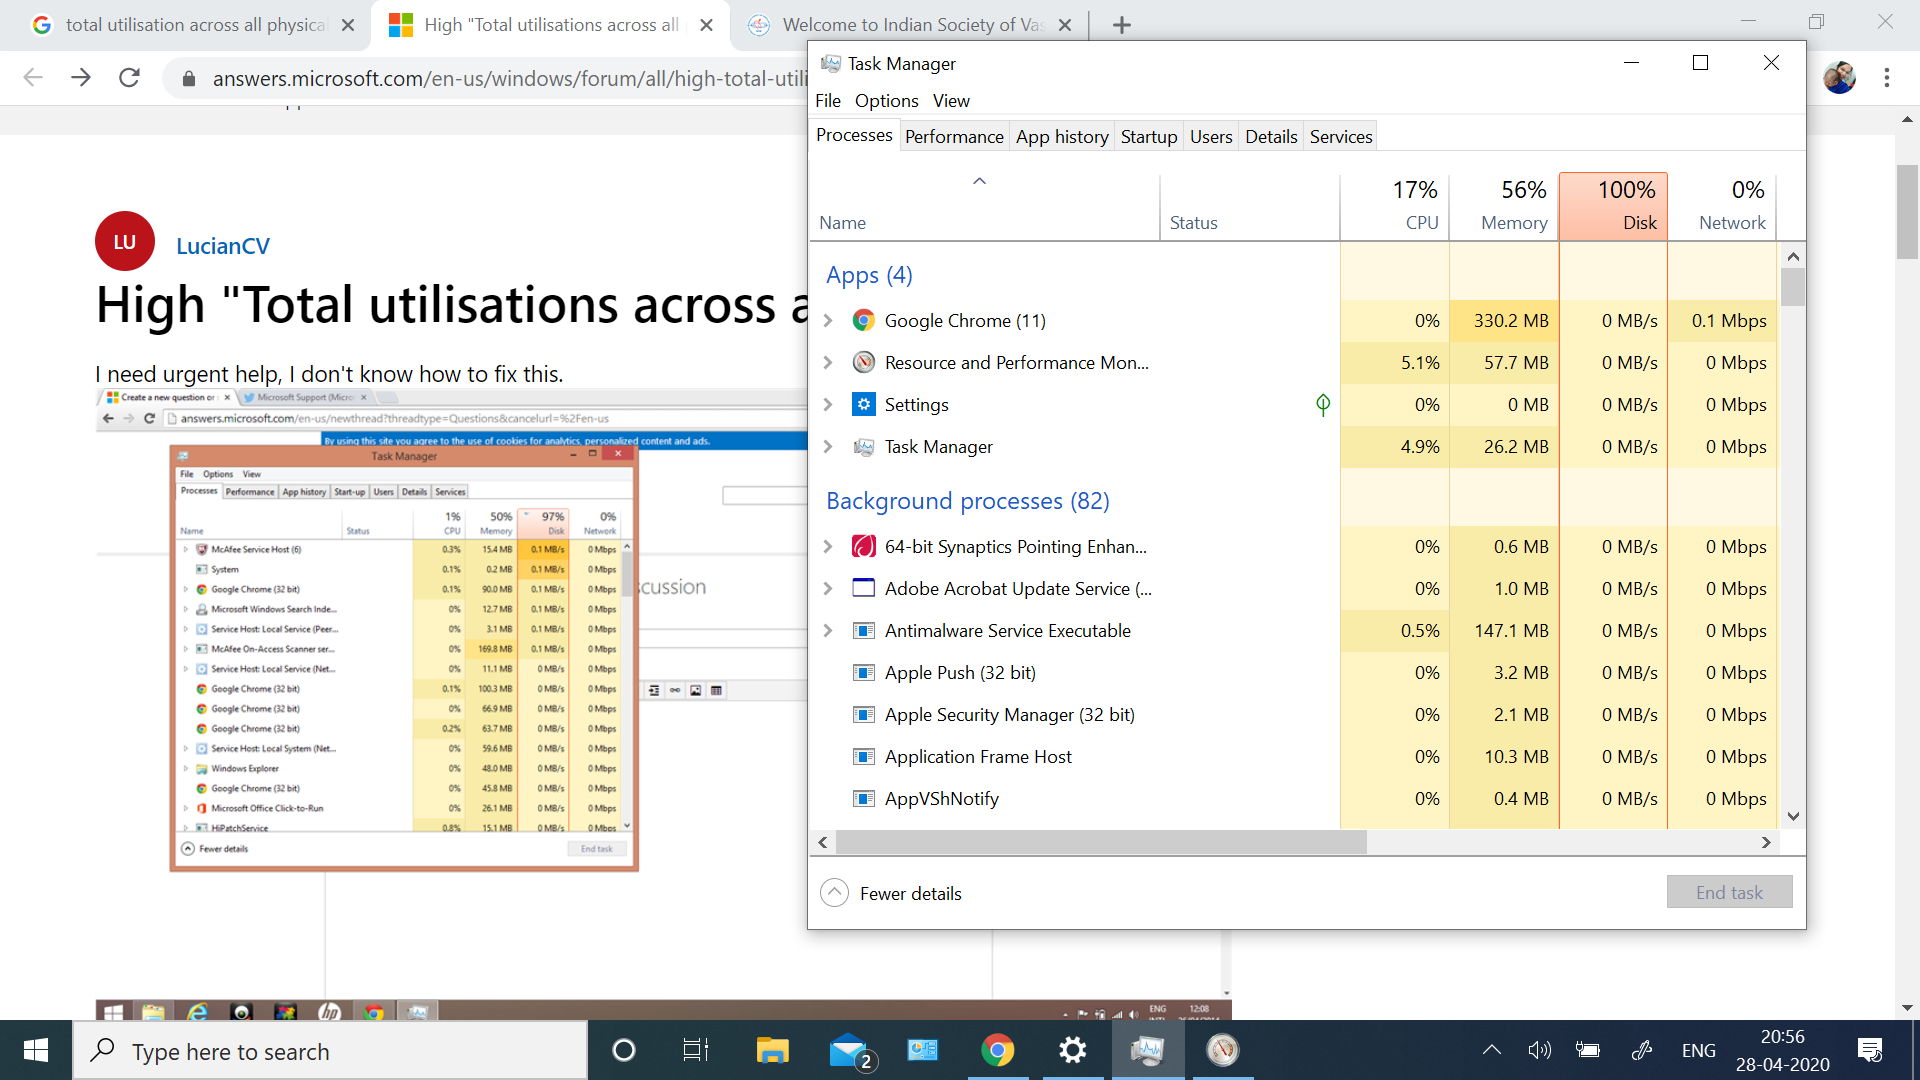Click the Google Chrome process icon

click(x=863, y=320)
